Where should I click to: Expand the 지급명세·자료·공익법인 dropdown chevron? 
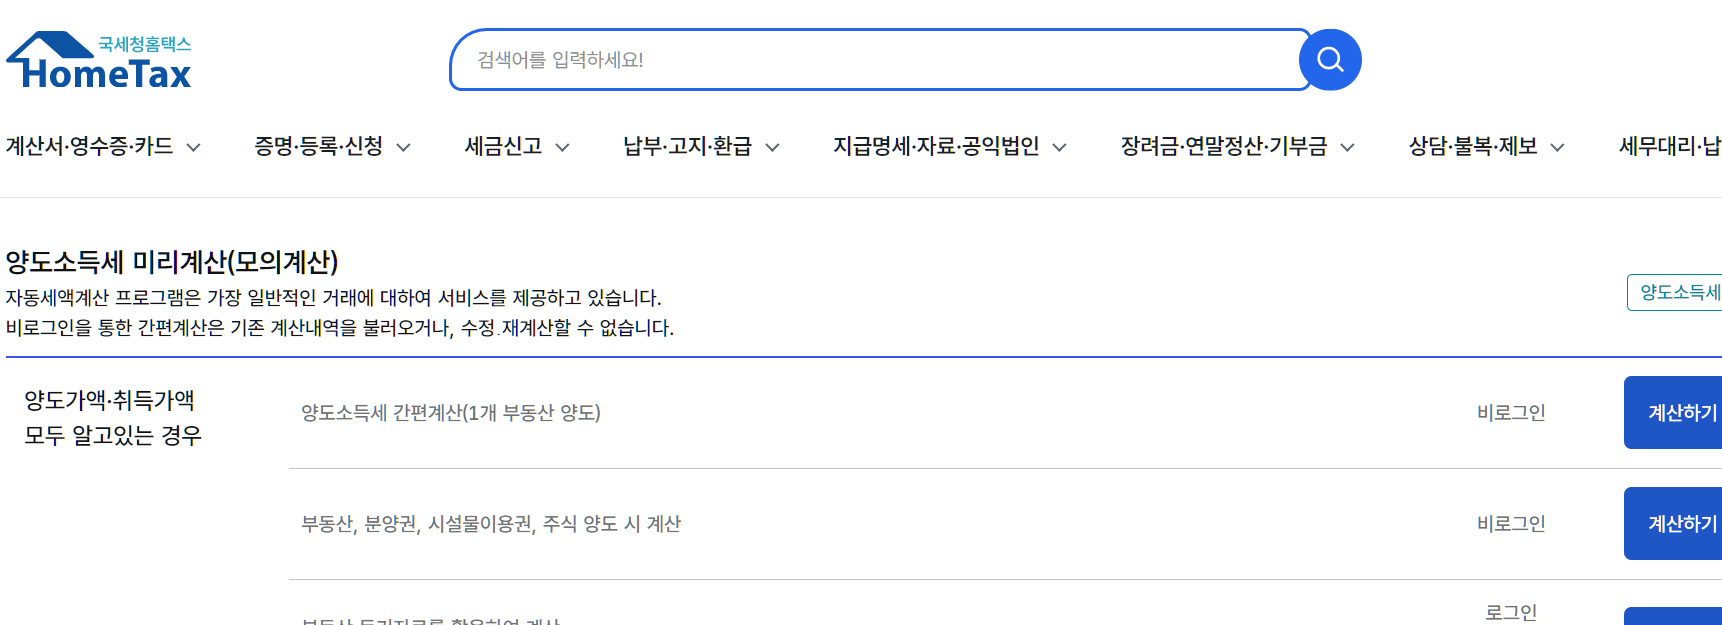(x=1058, y=147)
